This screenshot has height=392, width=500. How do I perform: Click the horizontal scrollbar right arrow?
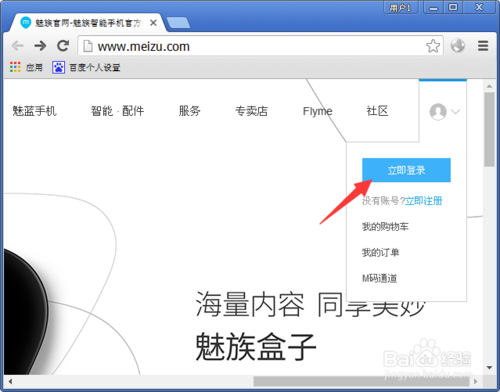476,381
